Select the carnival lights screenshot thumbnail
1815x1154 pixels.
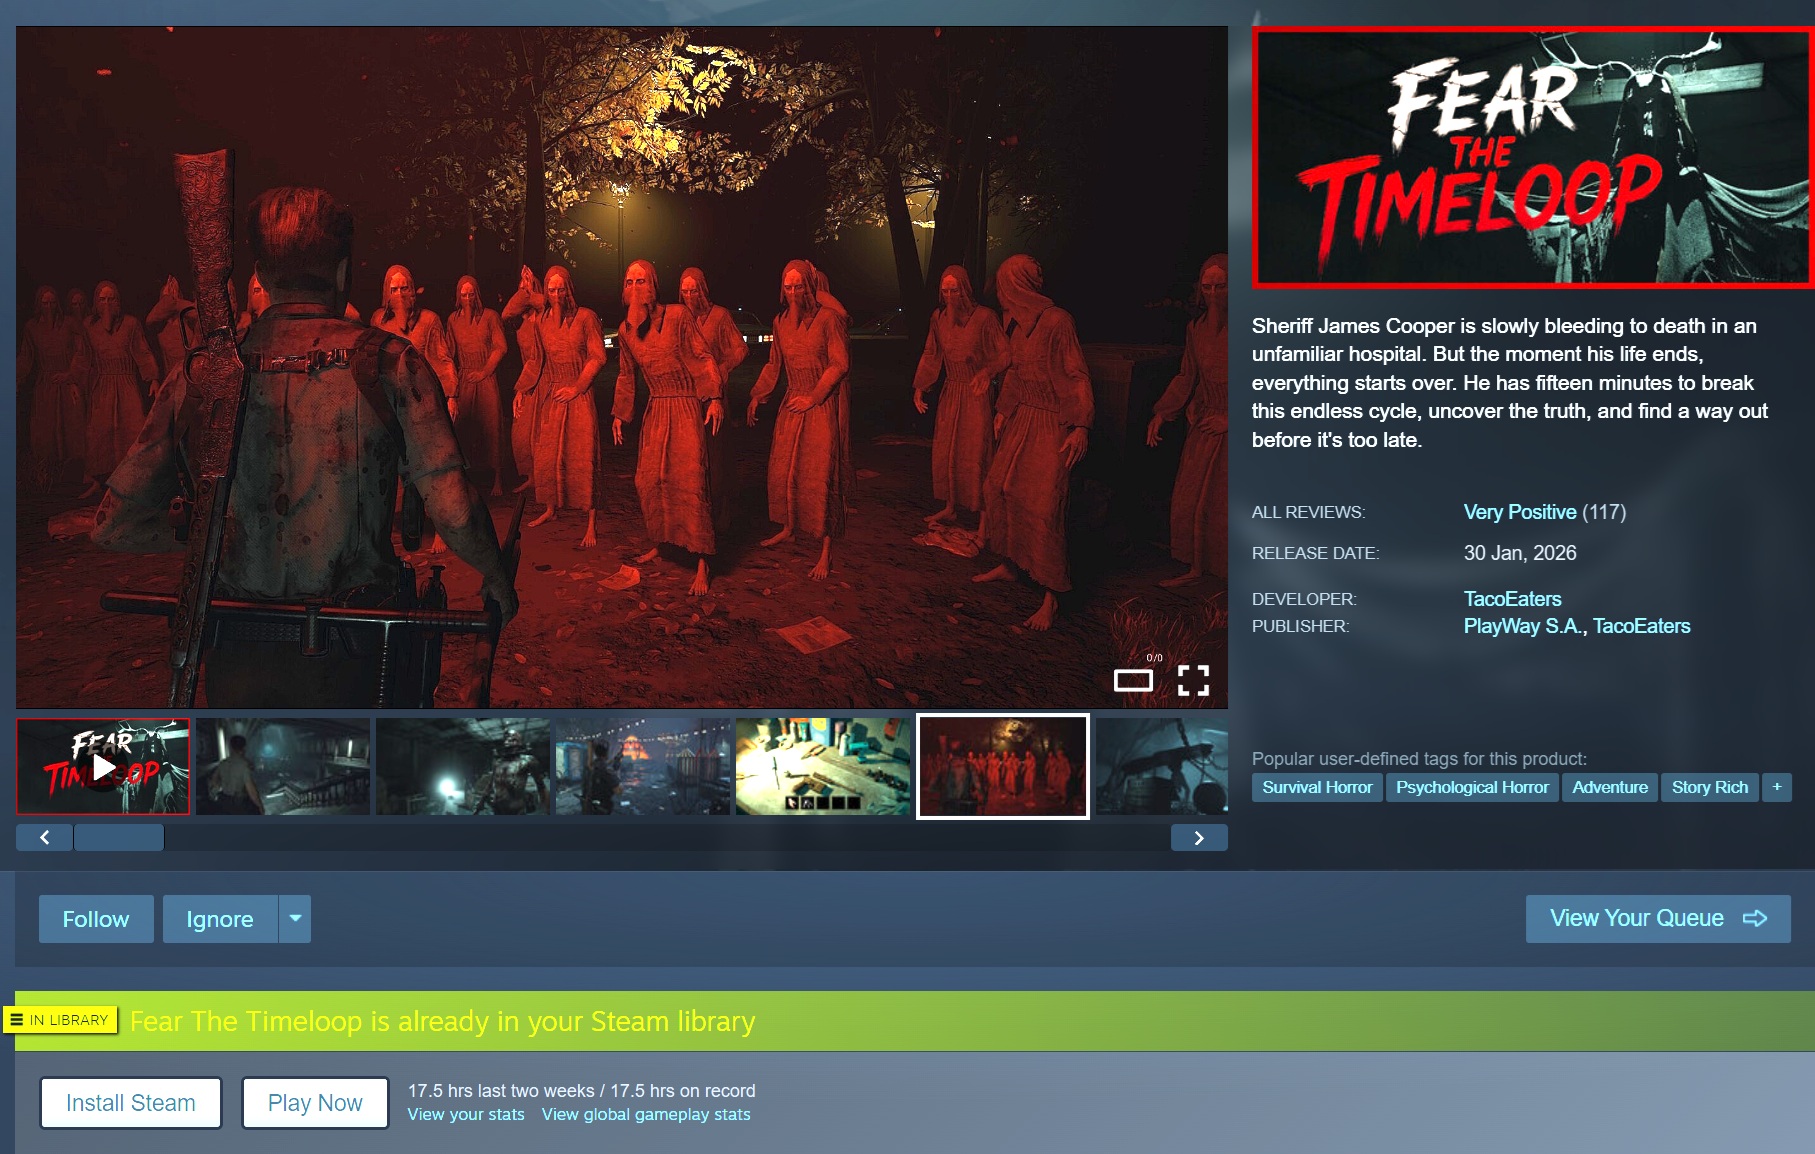pos(643,766)
